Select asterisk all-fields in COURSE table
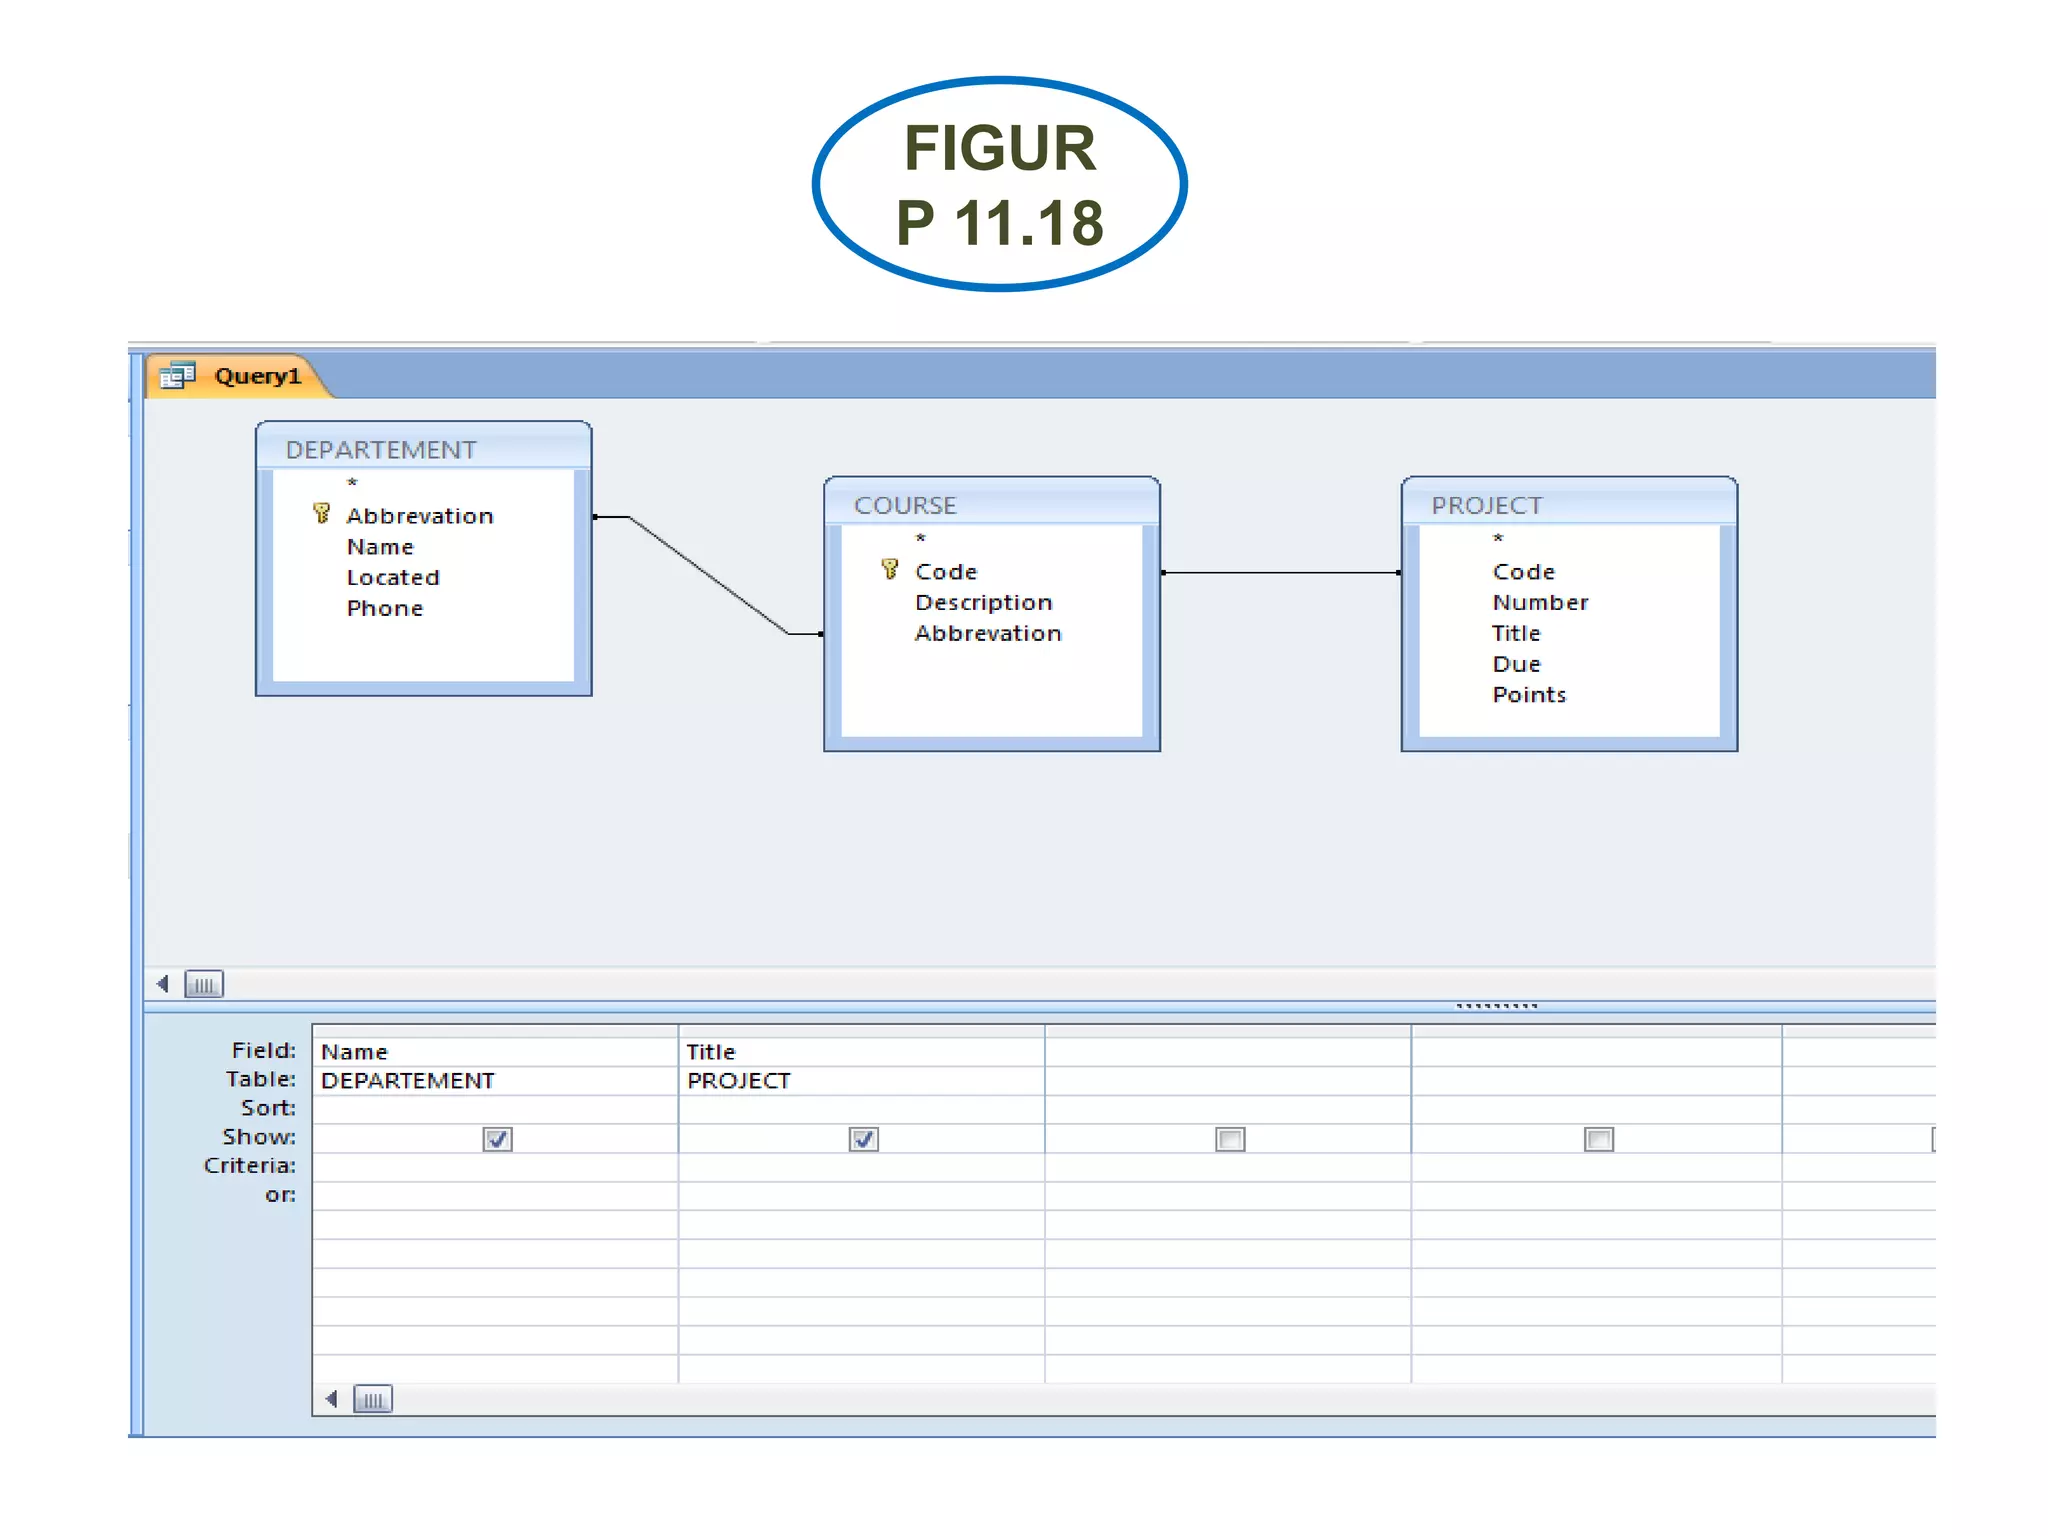 (921, 540)
